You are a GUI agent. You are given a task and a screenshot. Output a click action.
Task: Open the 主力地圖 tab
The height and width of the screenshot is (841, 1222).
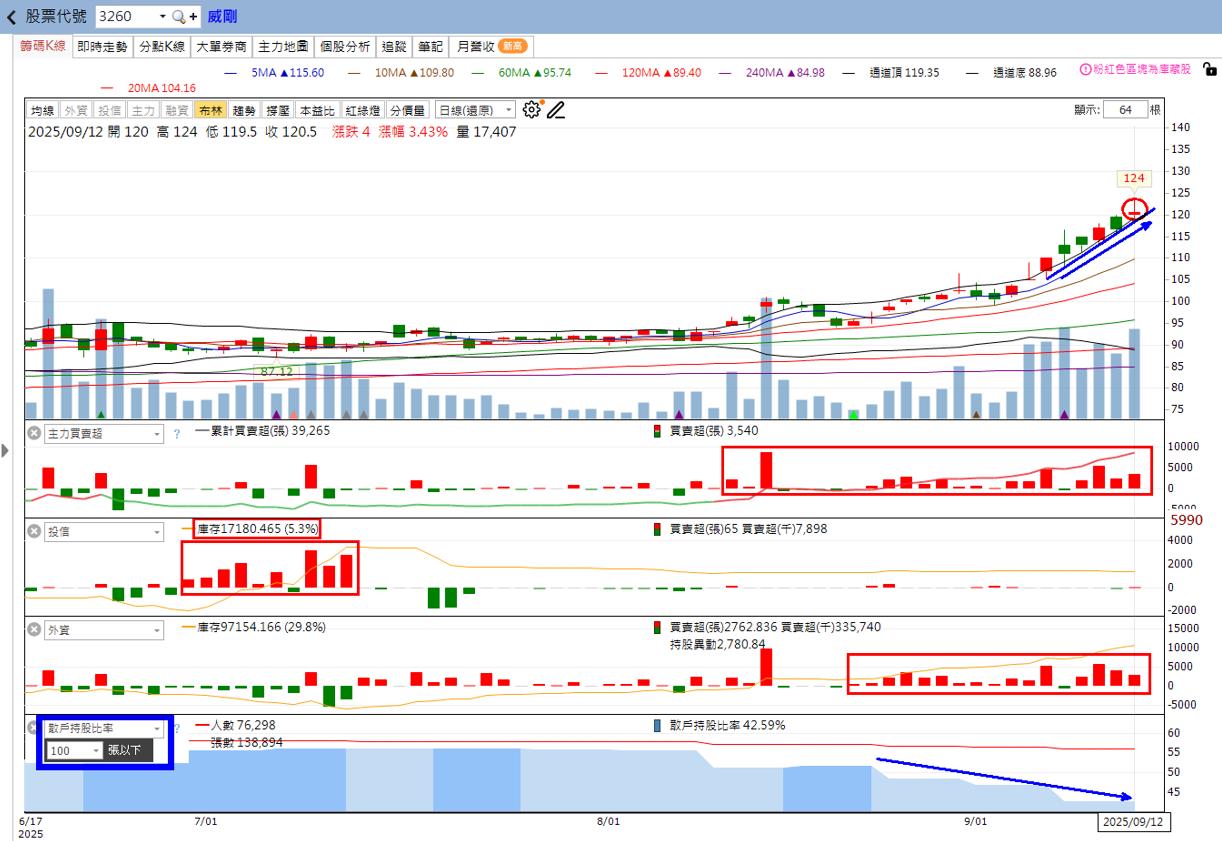(x=282, y=46)
